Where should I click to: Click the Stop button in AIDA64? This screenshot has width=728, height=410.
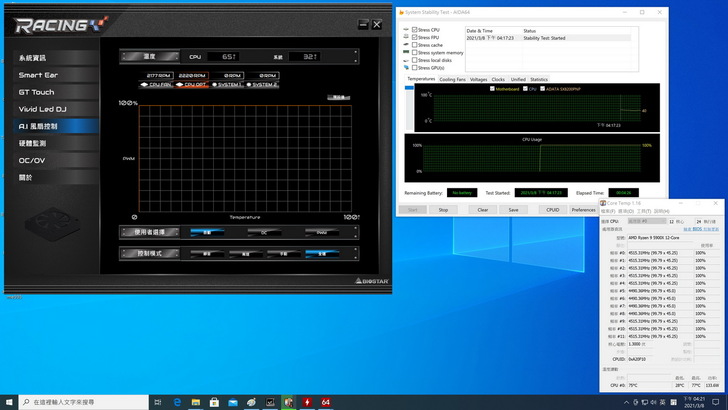click(x=443, y=210)
